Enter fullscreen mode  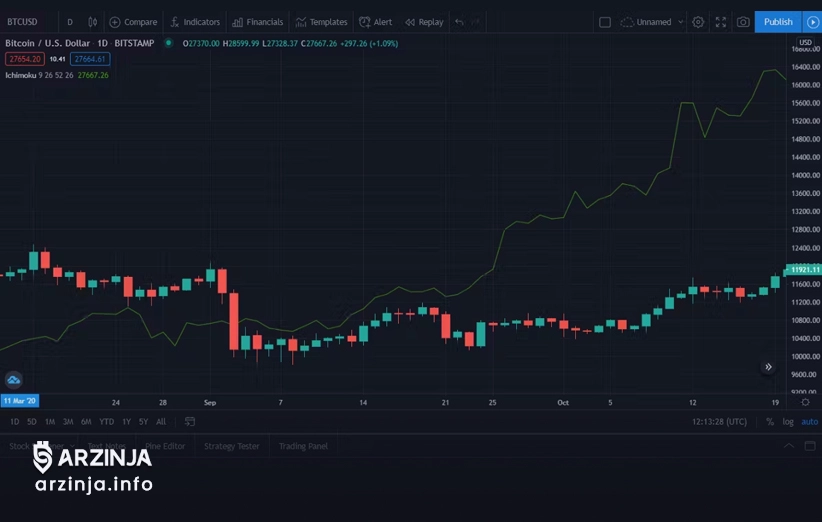coord(720,22)
